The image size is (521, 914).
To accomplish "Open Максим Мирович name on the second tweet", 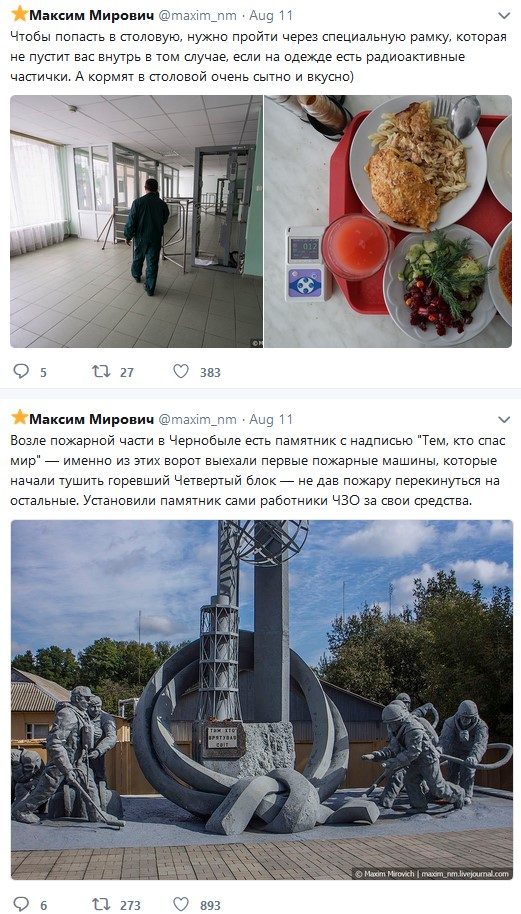I will point(91,419).
